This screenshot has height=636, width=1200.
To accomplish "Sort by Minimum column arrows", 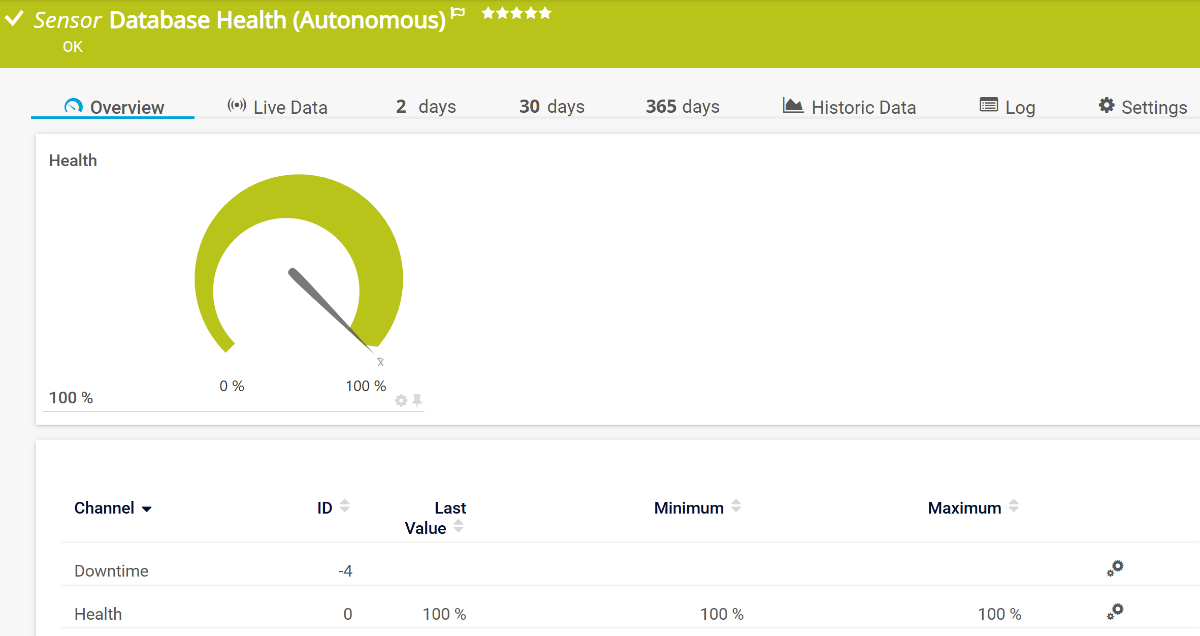I will (736, 506).
